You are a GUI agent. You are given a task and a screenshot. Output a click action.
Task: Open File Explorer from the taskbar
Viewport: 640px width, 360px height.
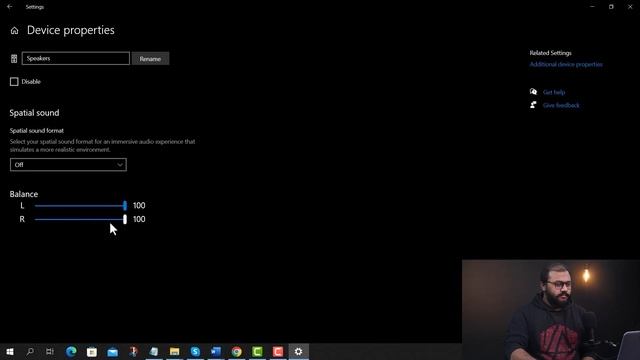pos(175,351)
